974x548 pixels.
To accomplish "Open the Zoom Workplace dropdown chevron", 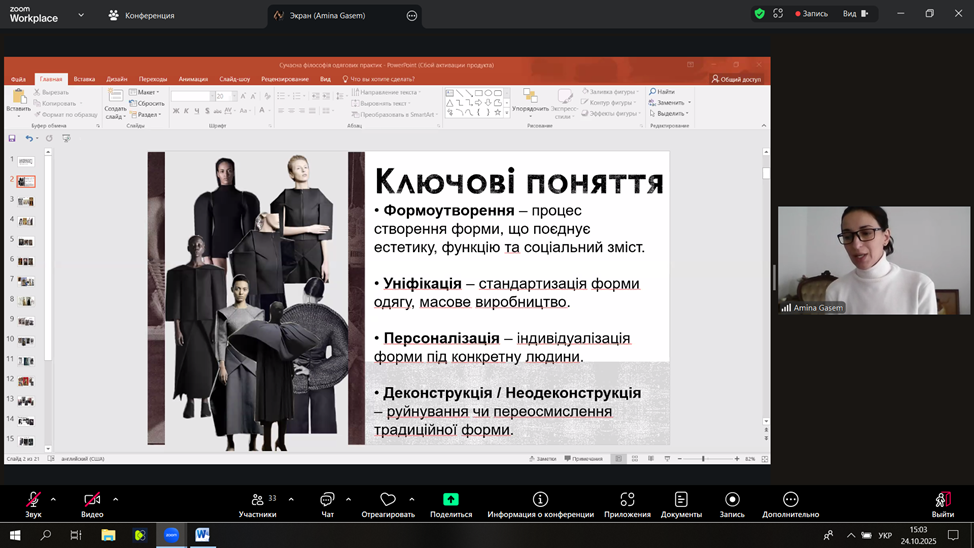I will coord(81,15).
